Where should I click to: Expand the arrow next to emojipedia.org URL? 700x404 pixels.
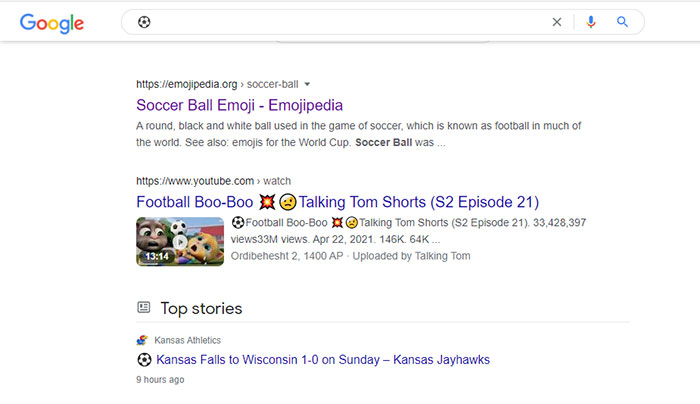(x=307, y=83)
